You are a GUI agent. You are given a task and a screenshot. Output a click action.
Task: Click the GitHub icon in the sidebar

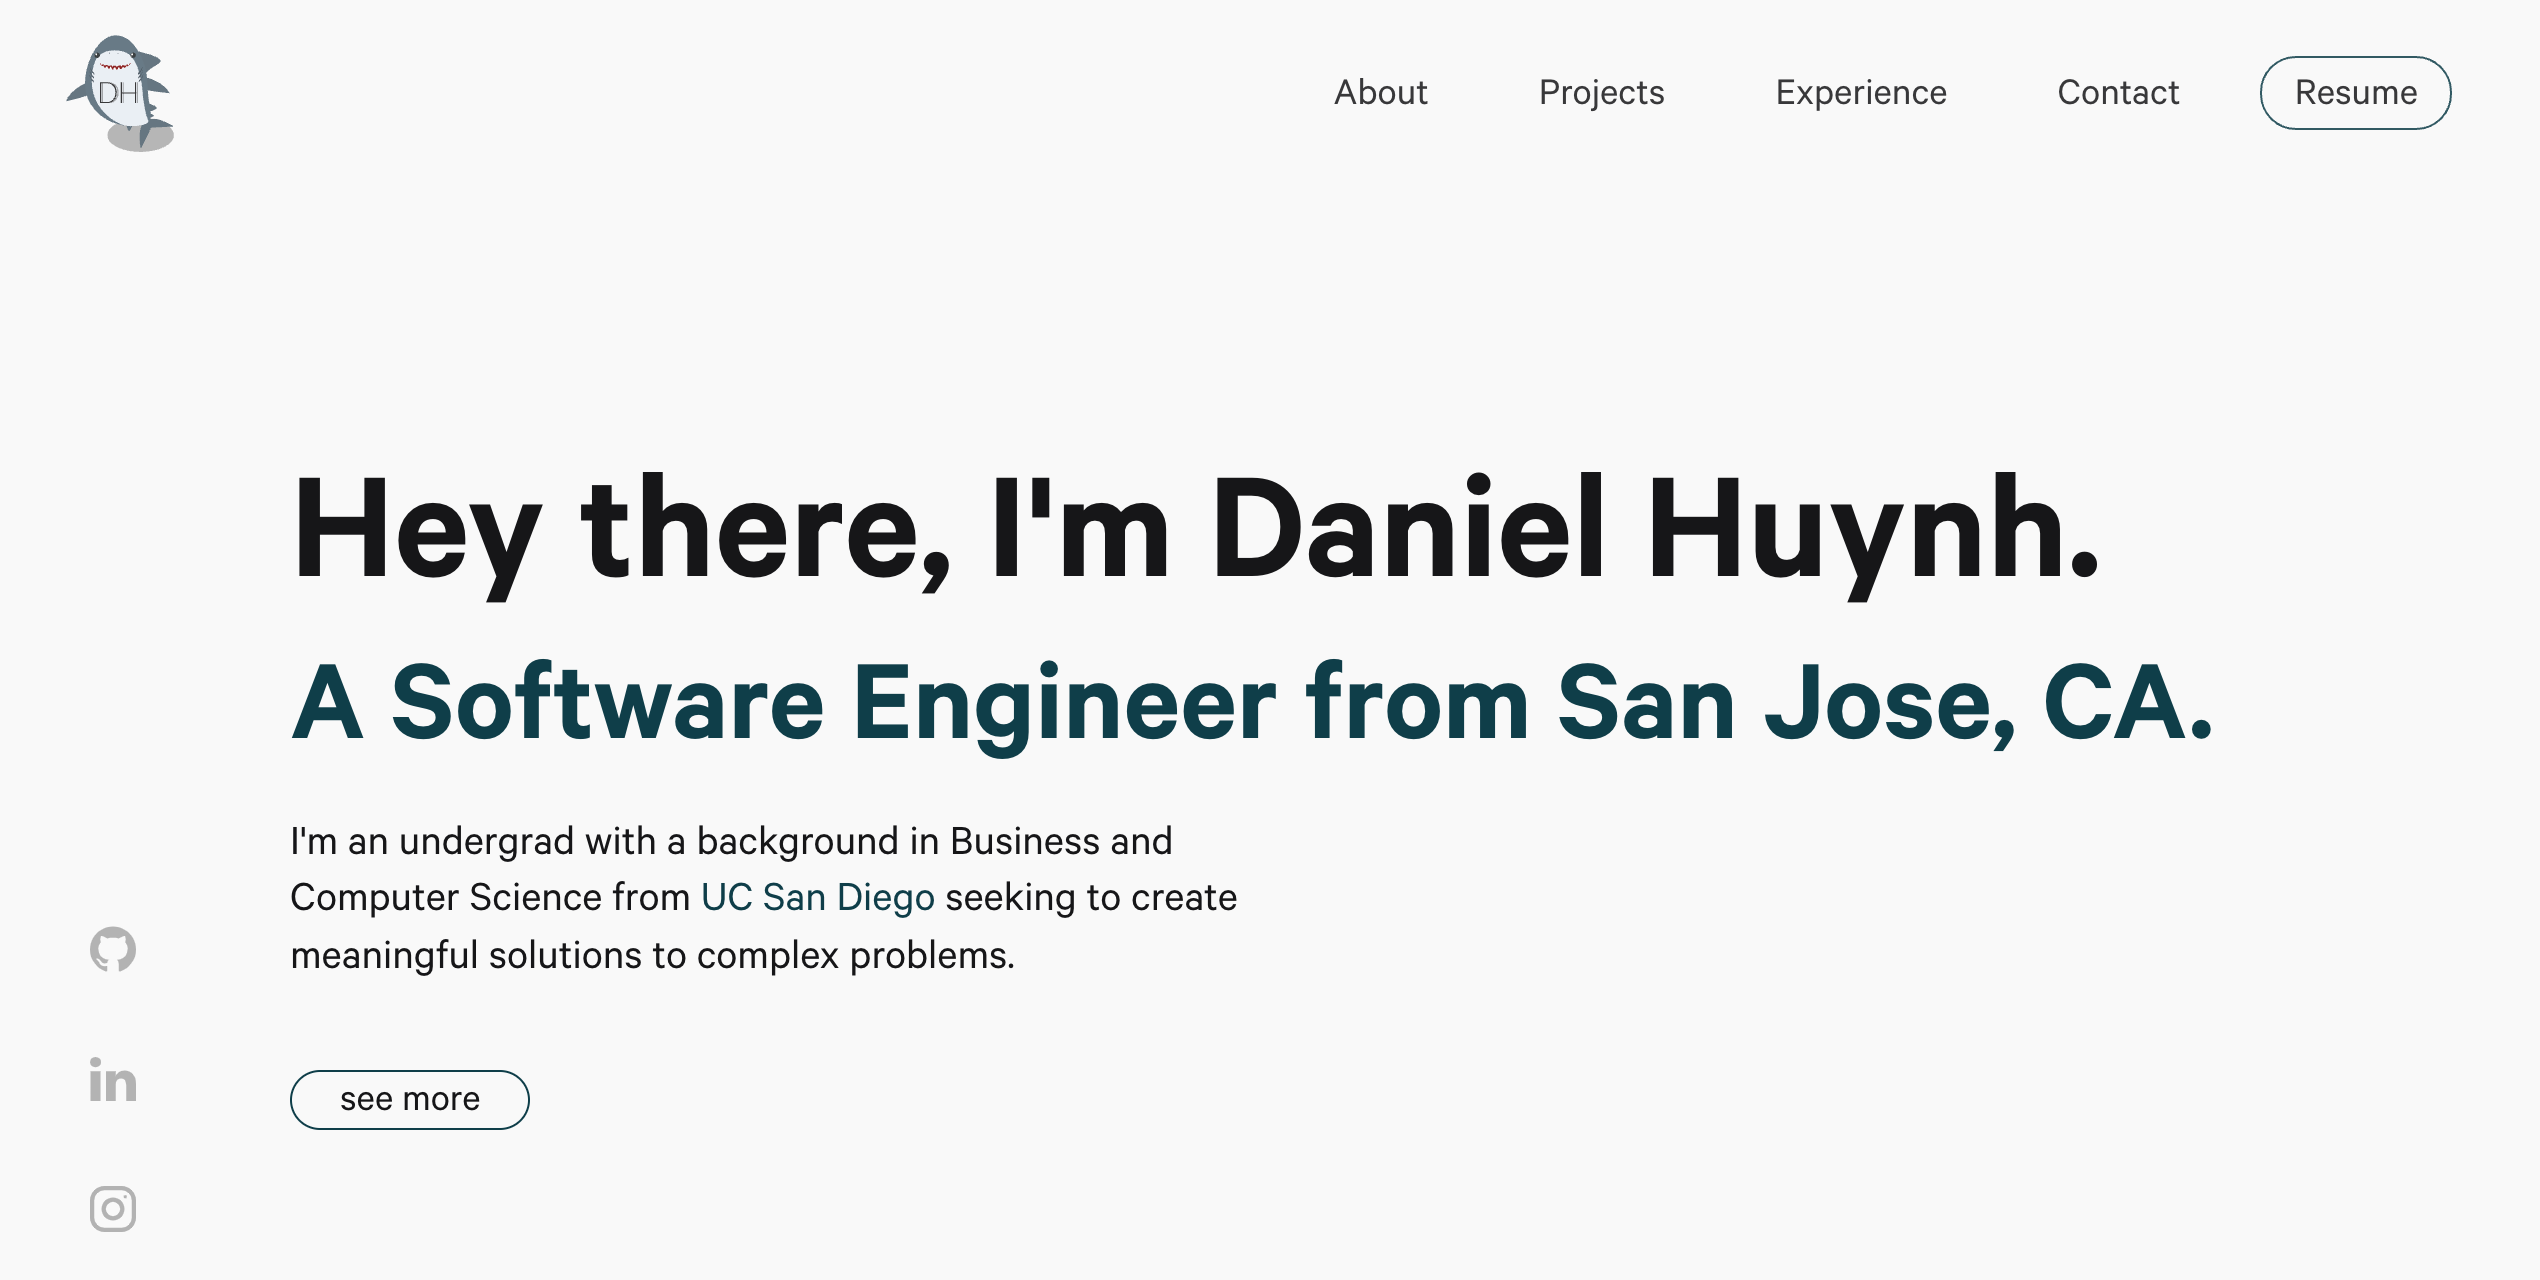coord(112,949)
